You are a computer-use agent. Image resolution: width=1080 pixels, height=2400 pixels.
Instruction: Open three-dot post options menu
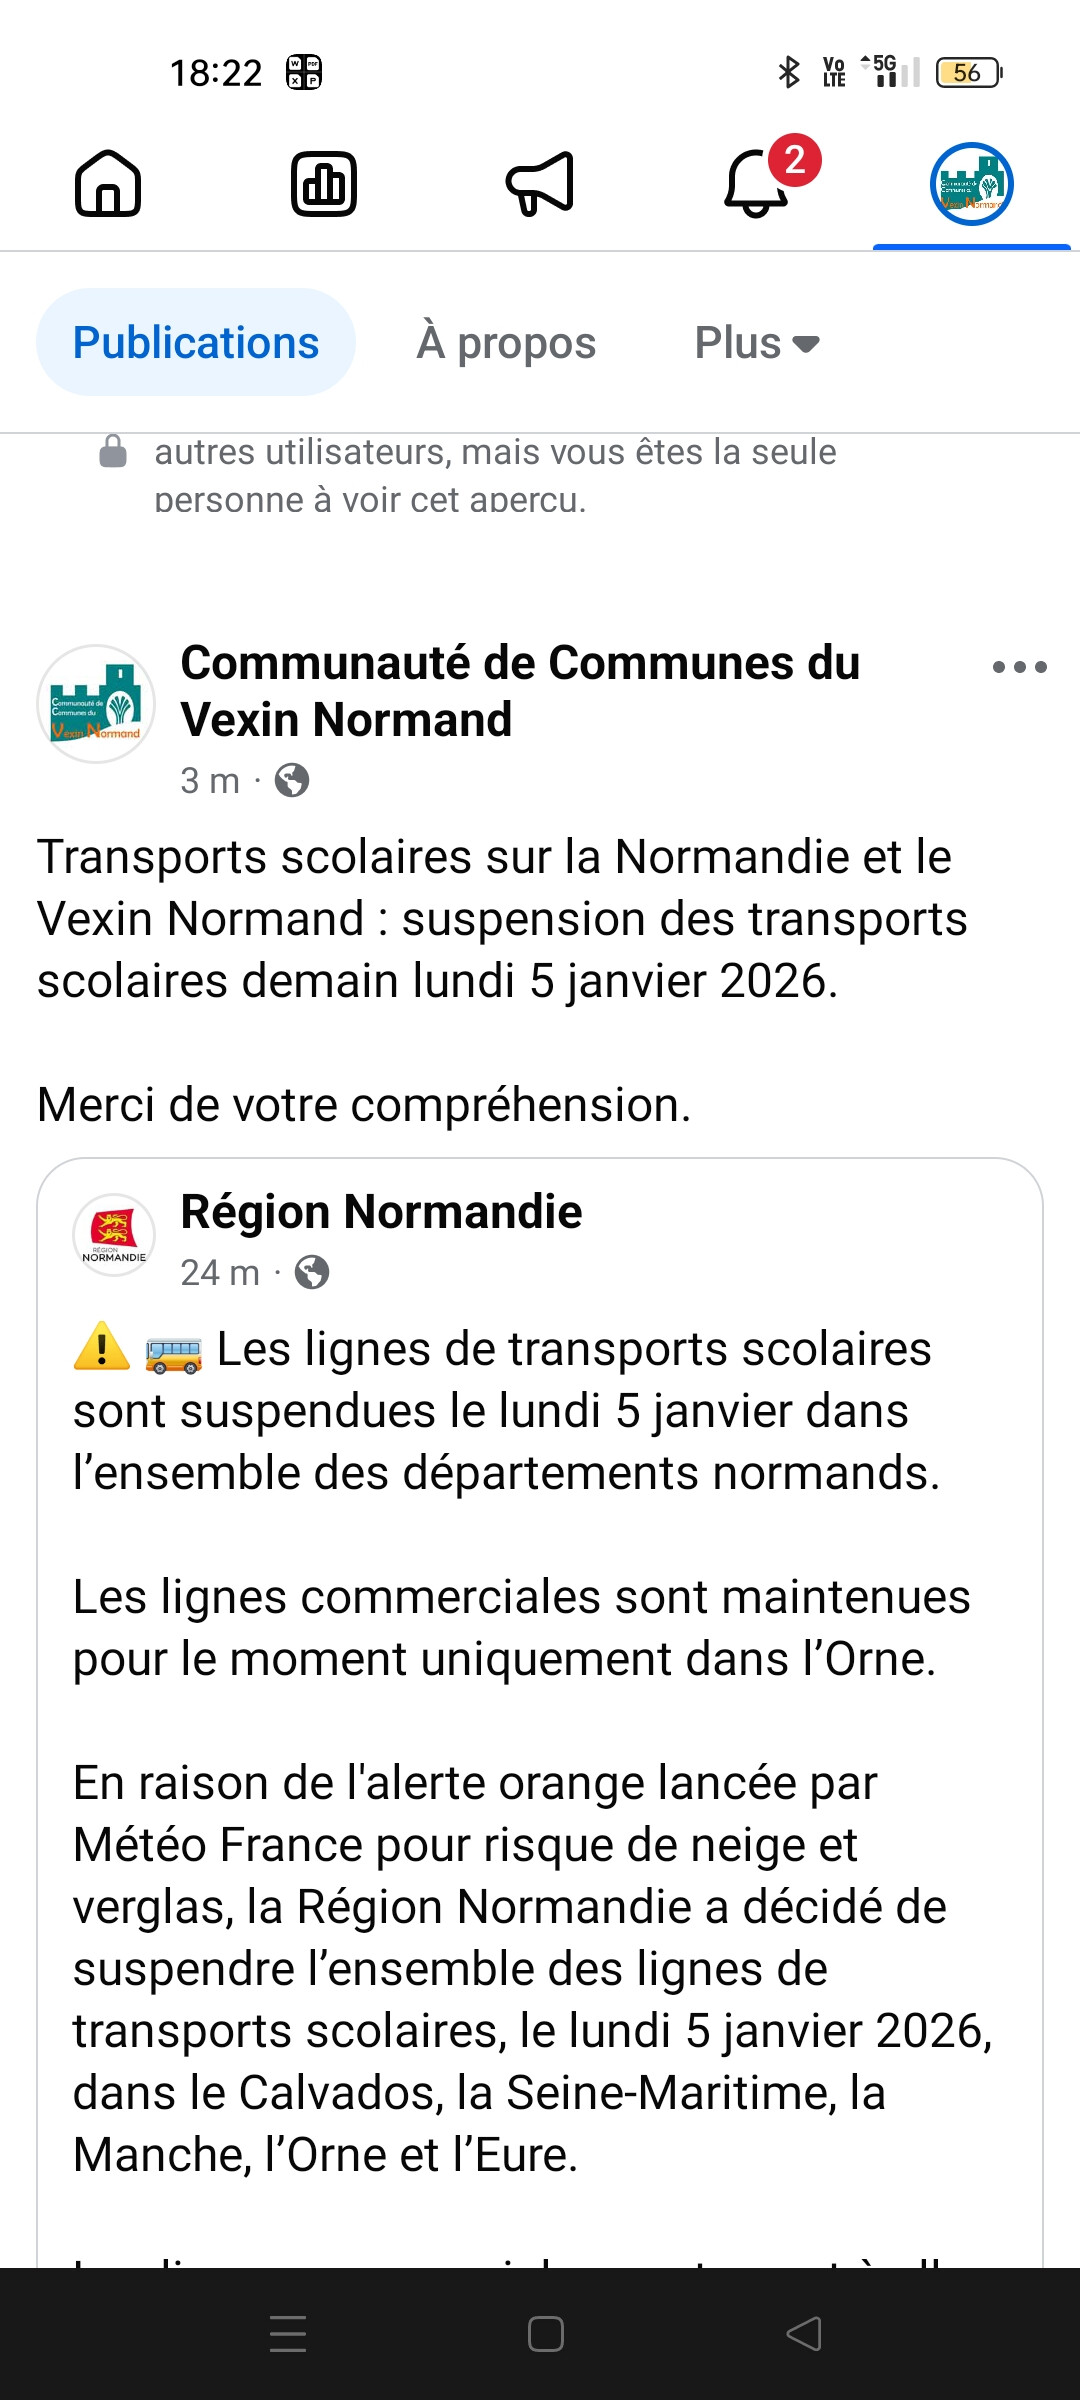1019,667
